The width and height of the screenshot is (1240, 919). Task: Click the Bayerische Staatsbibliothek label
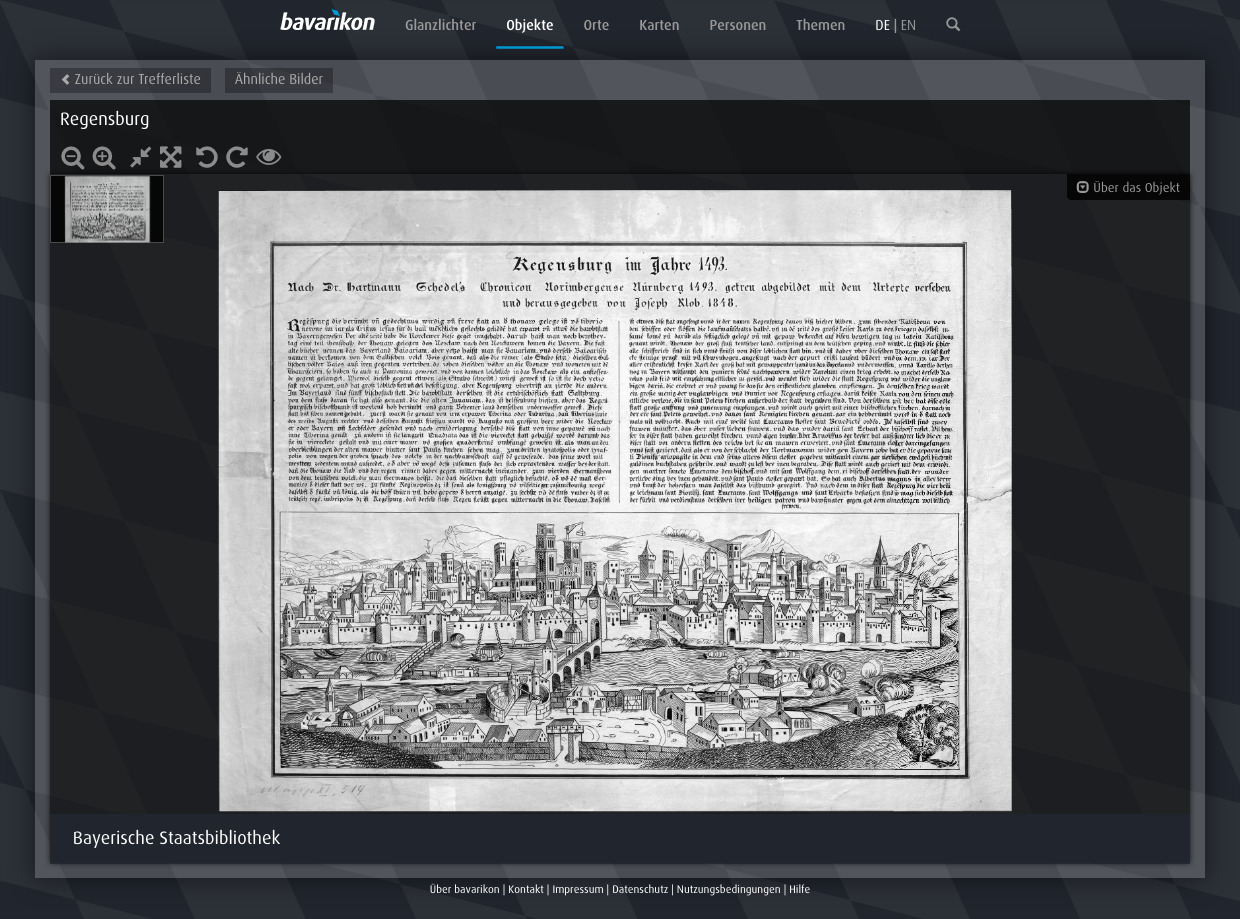click(176, 838)
